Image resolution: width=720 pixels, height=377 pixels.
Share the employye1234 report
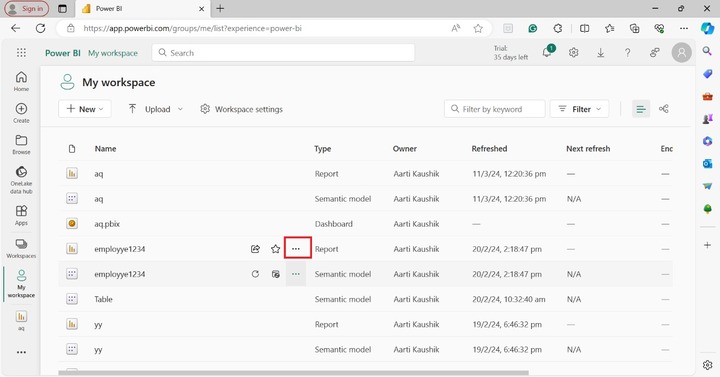[x=255, y=249]
